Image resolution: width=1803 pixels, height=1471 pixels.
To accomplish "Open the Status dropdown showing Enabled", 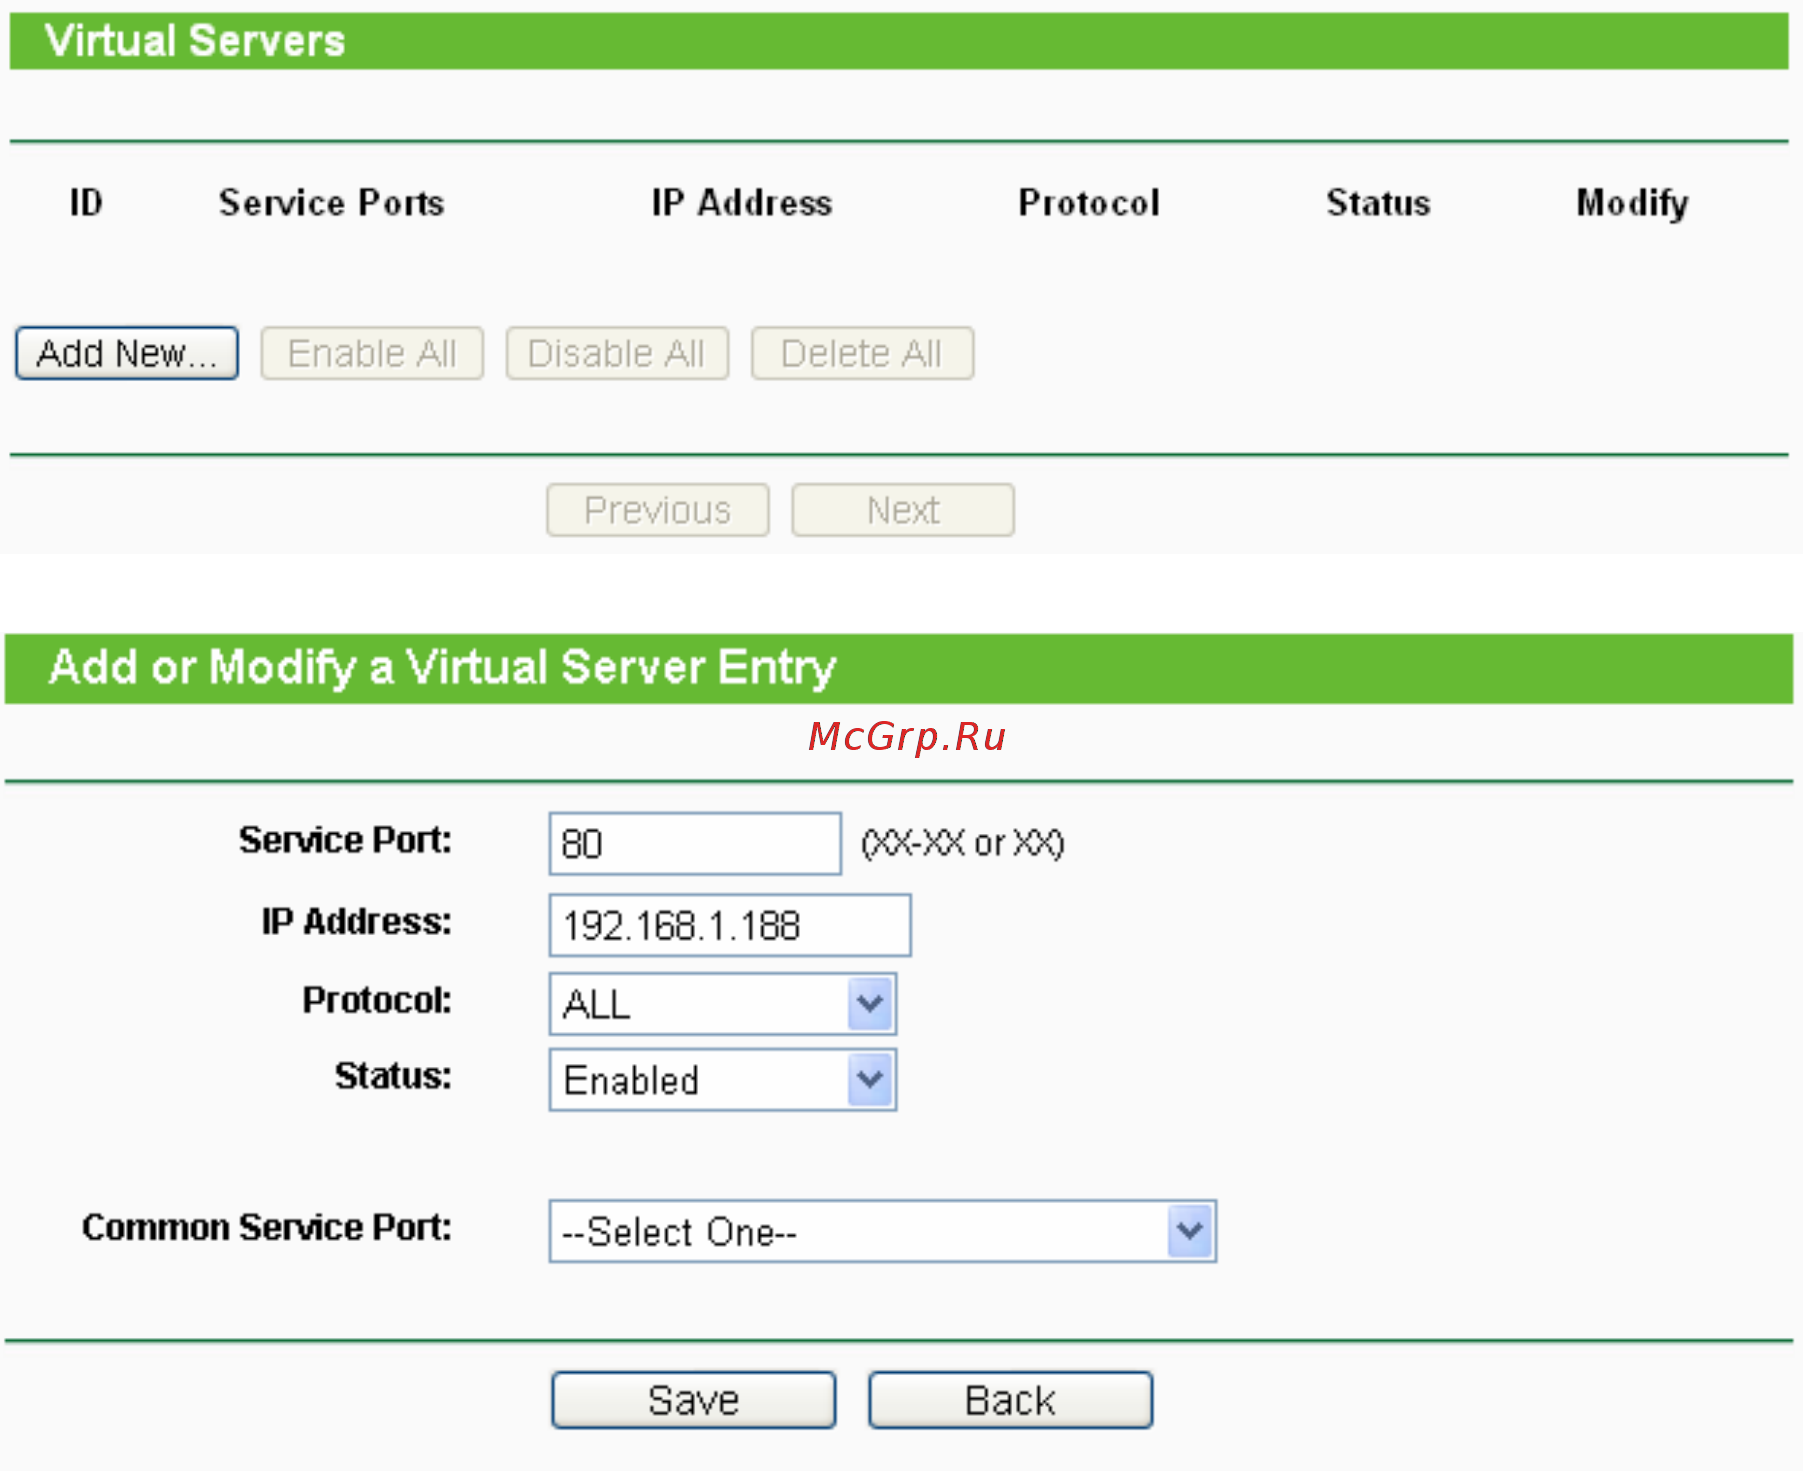I will point(723,1080).
